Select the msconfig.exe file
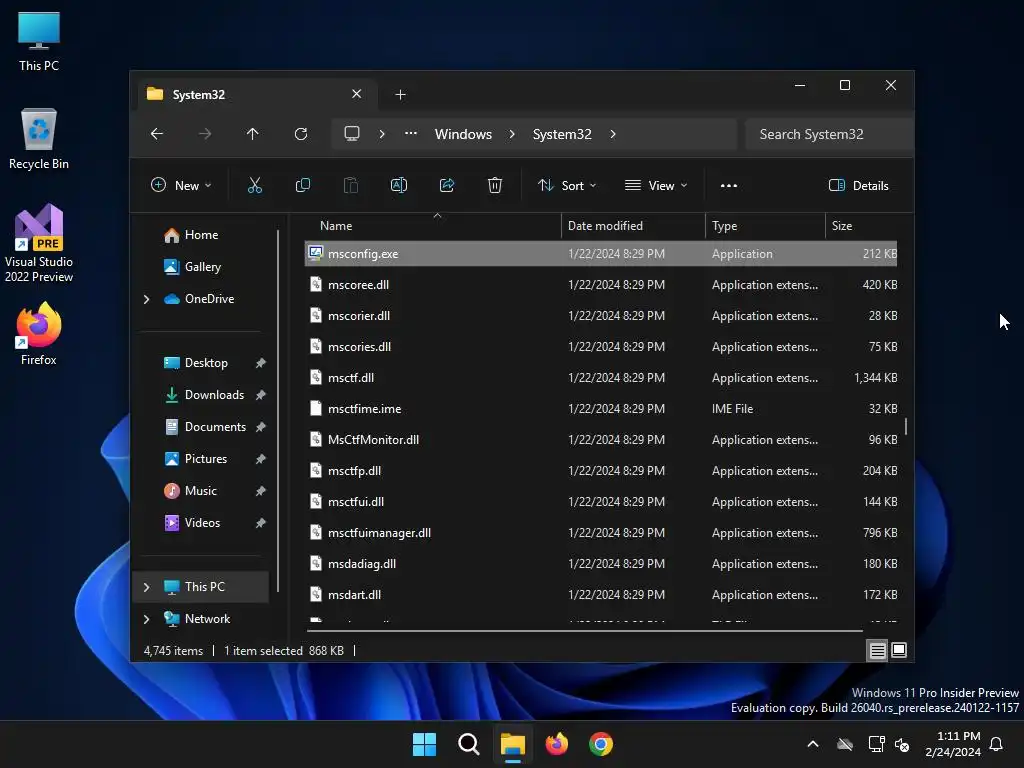 [601, 254]
